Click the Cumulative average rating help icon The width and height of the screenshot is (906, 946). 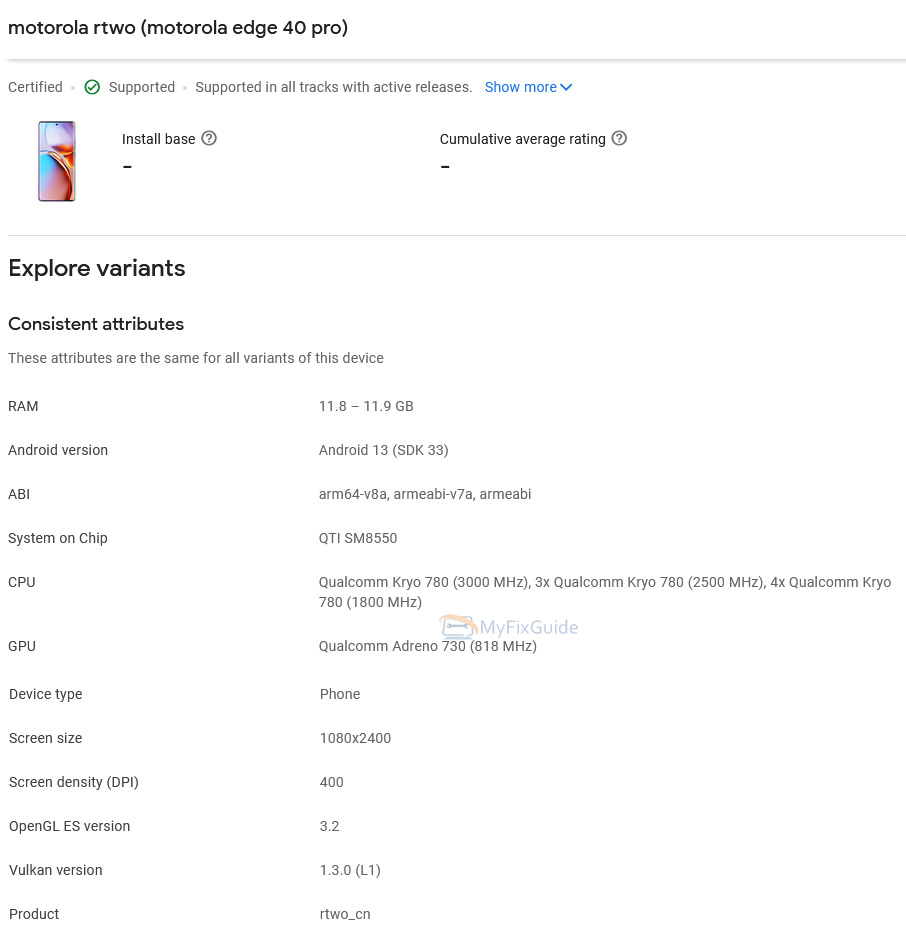pyautogui.click(x=619, y=139)
